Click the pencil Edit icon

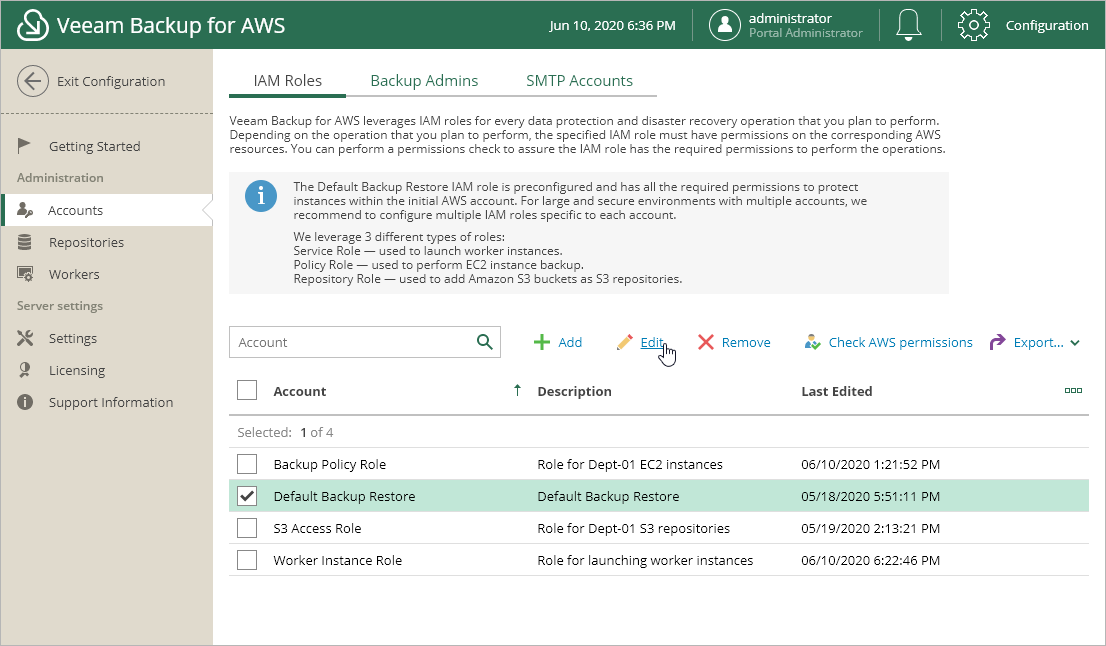pyautogui.click(x=624, y=342)
